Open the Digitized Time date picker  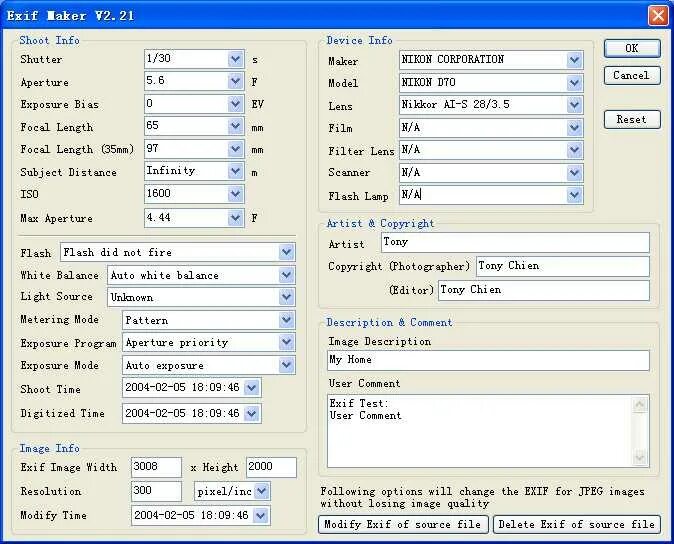point(252,414)
